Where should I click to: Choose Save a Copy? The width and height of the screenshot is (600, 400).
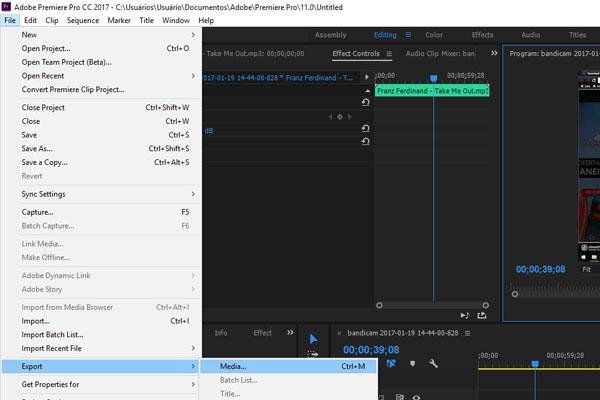[x=101, y=162]
